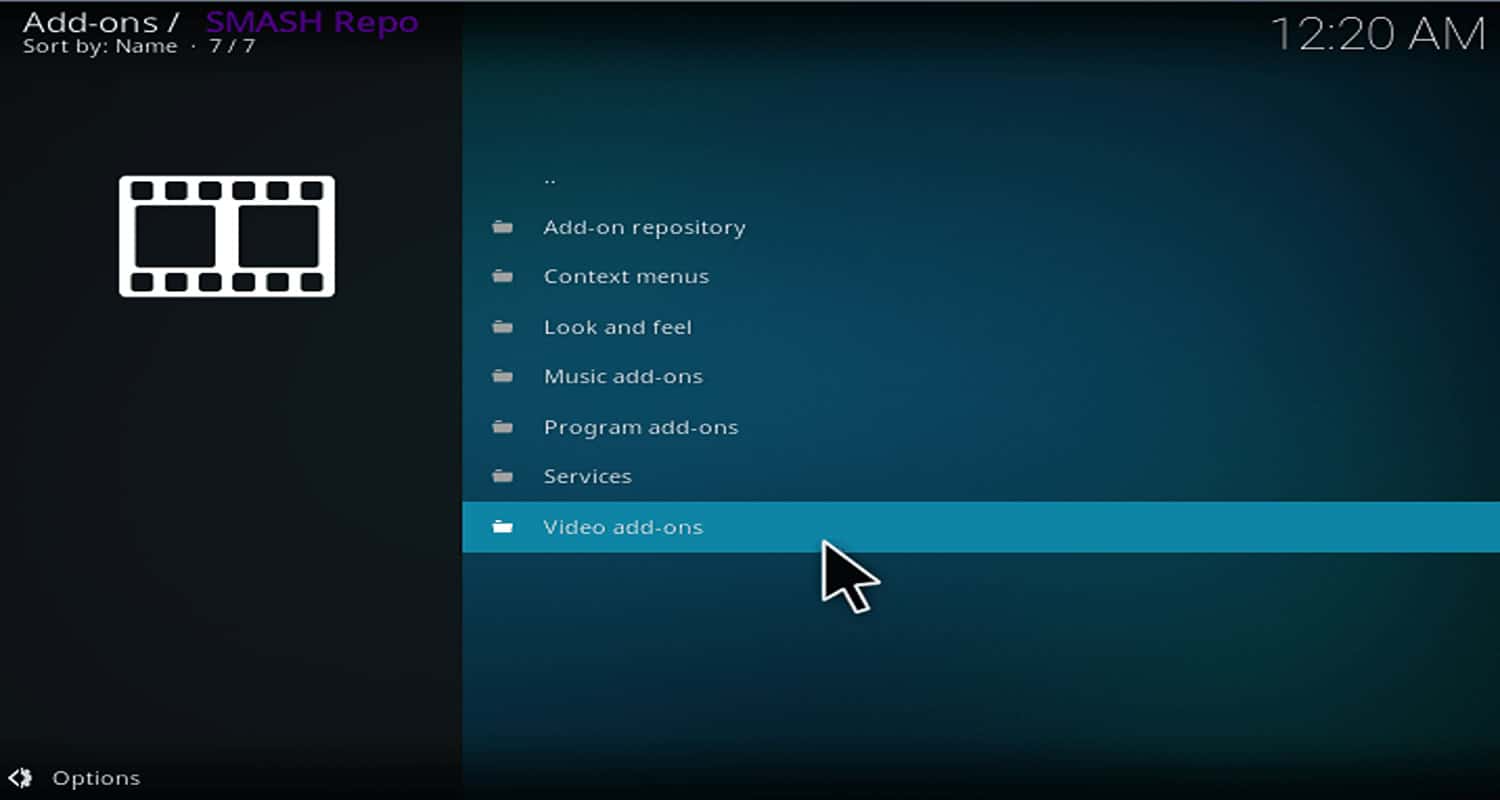Click the folder icon beside Music add-ons

502,377
